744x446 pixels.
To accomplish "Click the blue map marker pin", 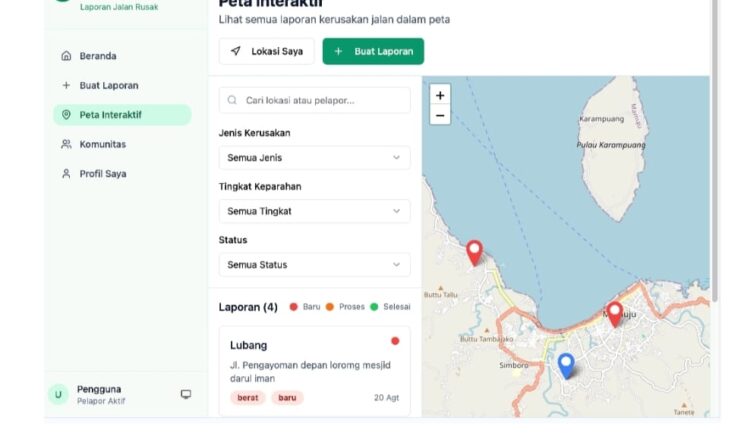I will (566, 365).
